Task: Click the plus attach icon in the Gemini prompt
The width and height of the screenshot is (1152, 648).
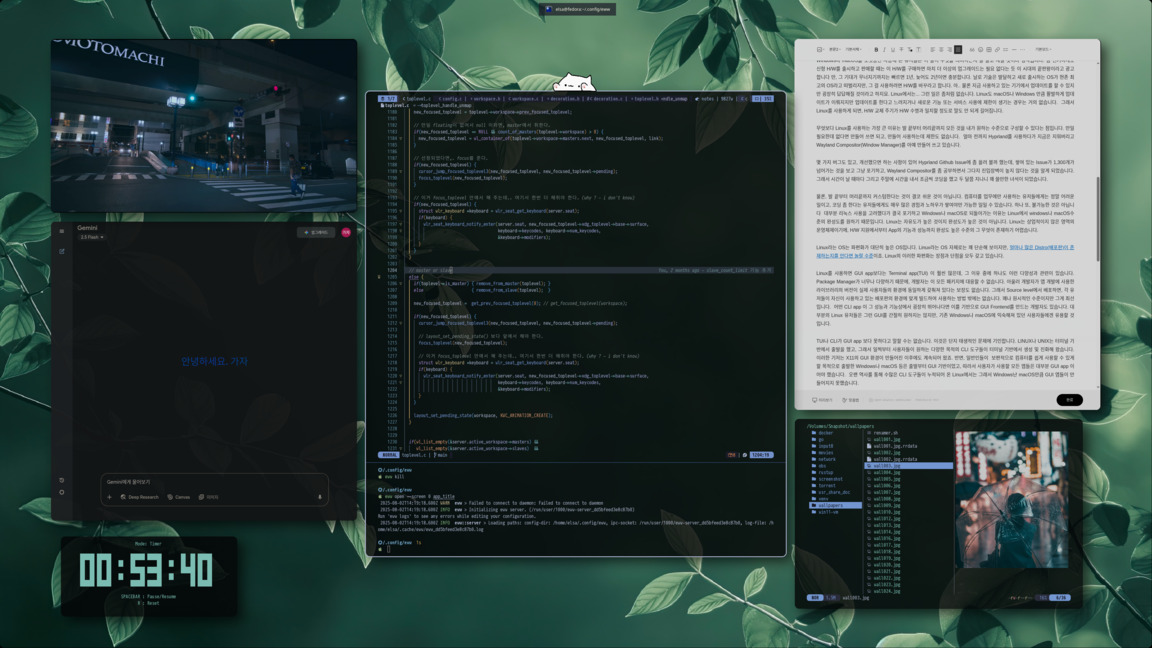Action: (x=109, y=497)
